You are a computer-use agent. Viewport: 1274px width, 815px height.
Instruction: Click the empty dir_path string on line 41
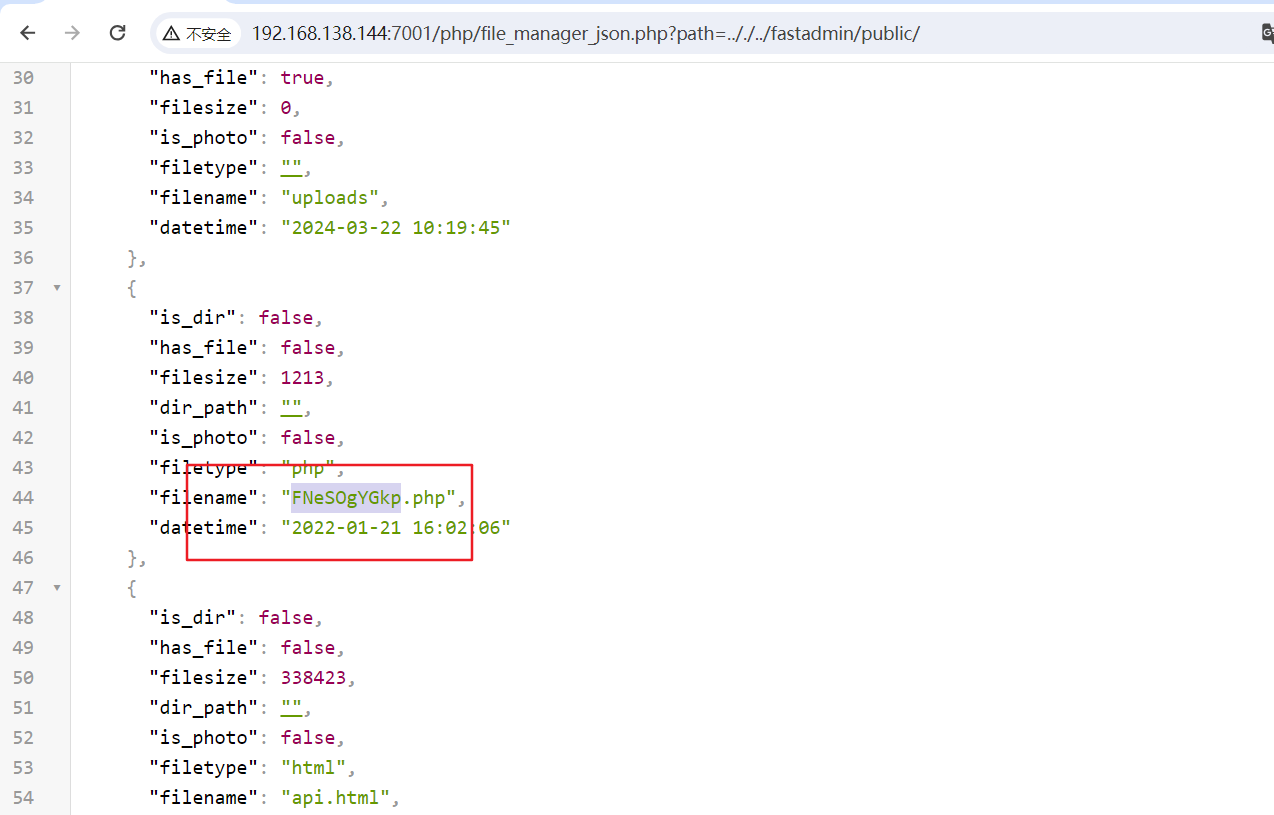[291, 407]
